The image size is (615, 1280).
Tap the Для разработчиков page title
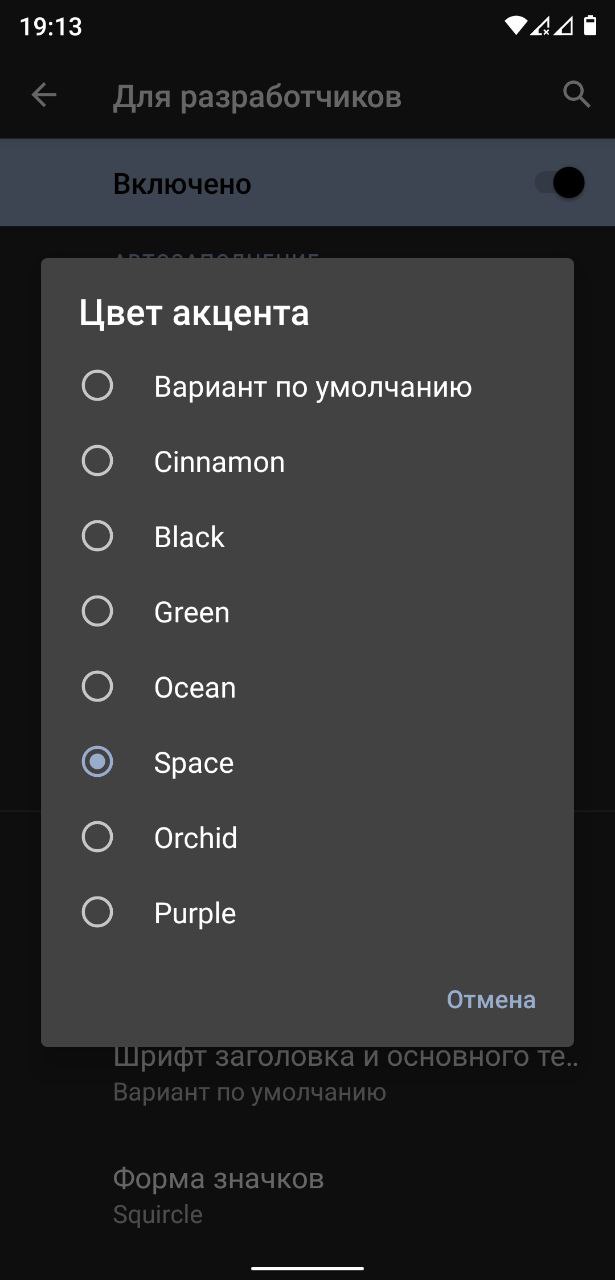(x=257, y=96)
